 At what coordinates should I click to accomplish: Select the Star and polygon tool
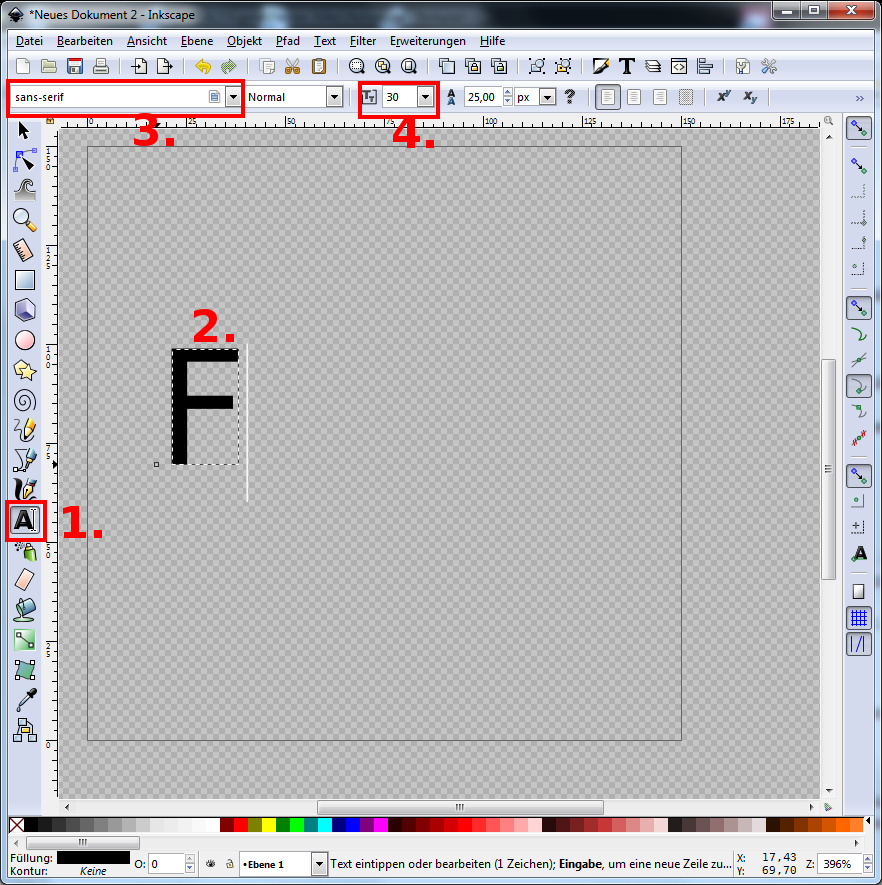[x=25, y=370]
